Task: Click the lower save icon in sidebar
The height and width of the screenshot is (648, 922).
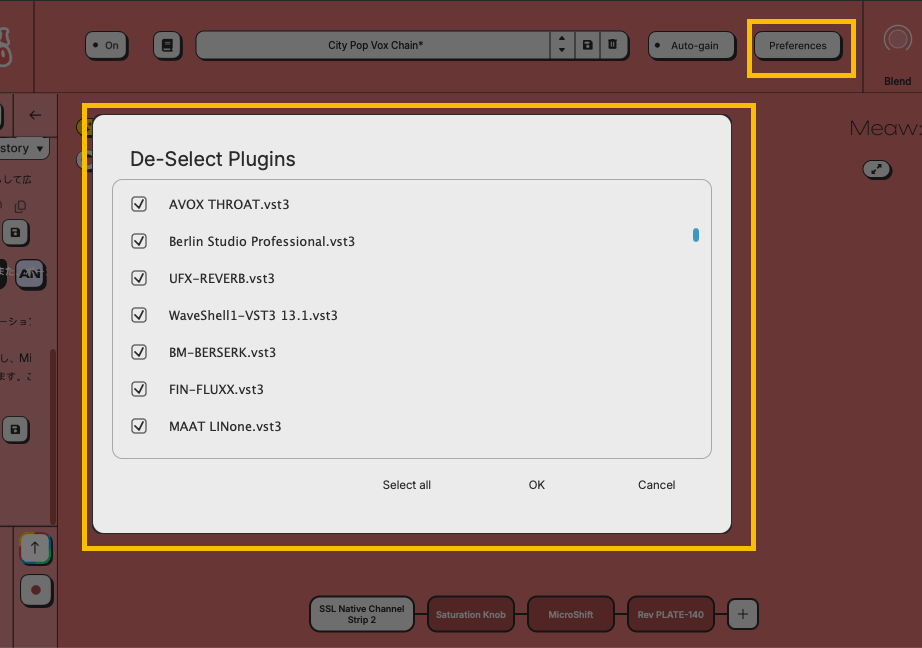Action: pos(15,429)
